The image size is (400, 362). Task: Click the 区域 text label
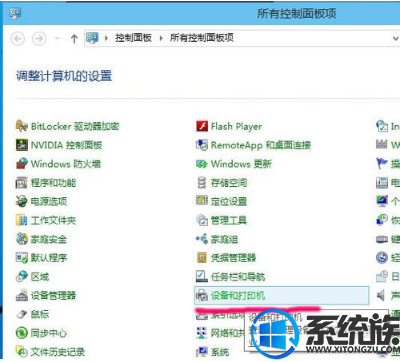(x=40, y=276)
